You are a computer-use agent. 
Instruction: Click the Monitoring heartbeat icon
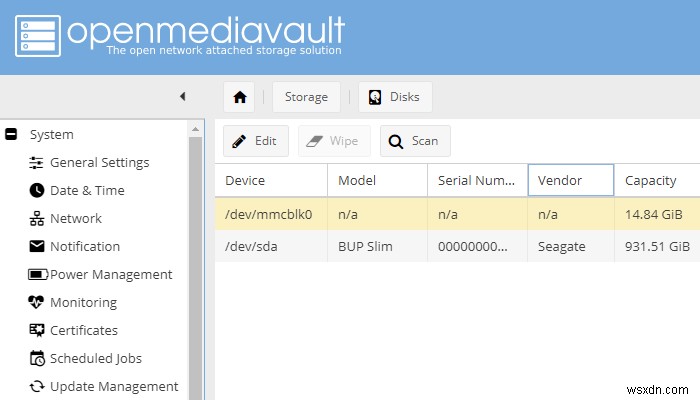point(36,302)
